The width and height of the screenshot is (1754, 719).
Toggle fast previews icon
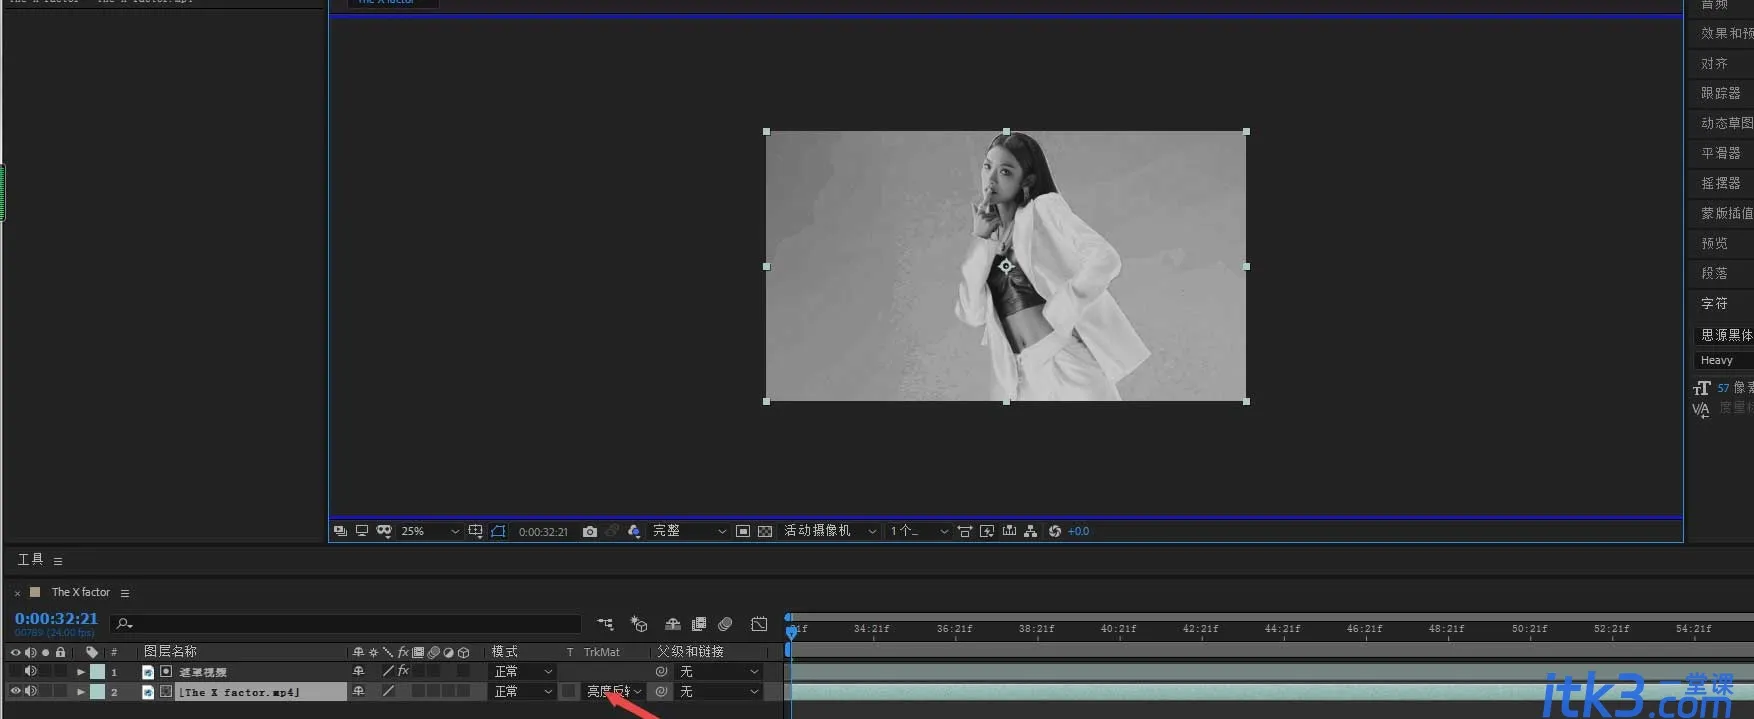pos(987,531)
